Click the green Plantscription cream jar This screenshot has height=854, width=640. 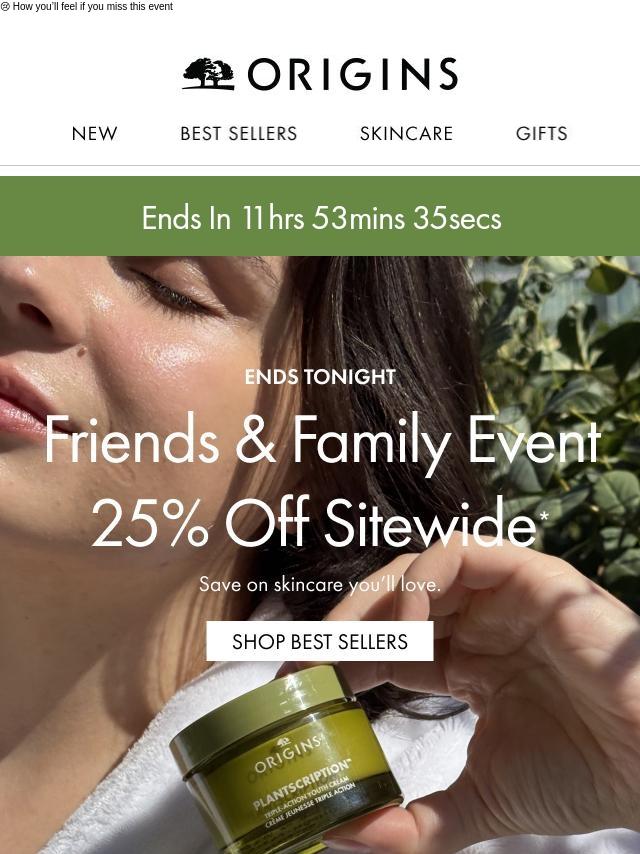pyautogui.click(x=285, y=759)
